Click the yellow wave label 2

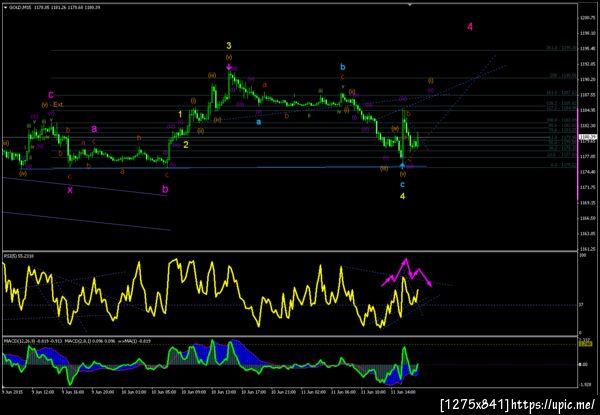pyautogui.click(x=186, y=145)
